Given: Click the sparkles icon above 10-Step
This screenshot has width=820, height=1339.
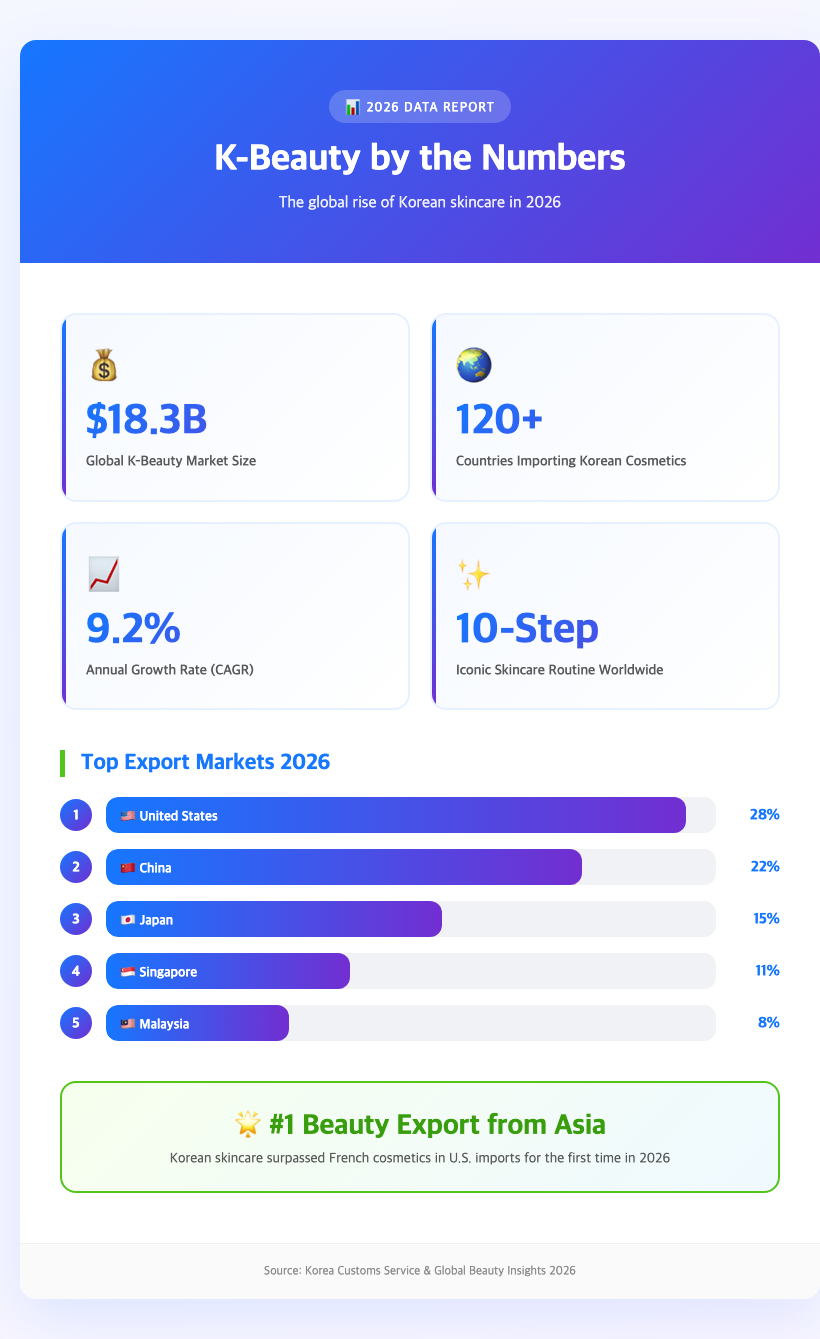Looking at the screenshot, I should (x=473, y=574).
